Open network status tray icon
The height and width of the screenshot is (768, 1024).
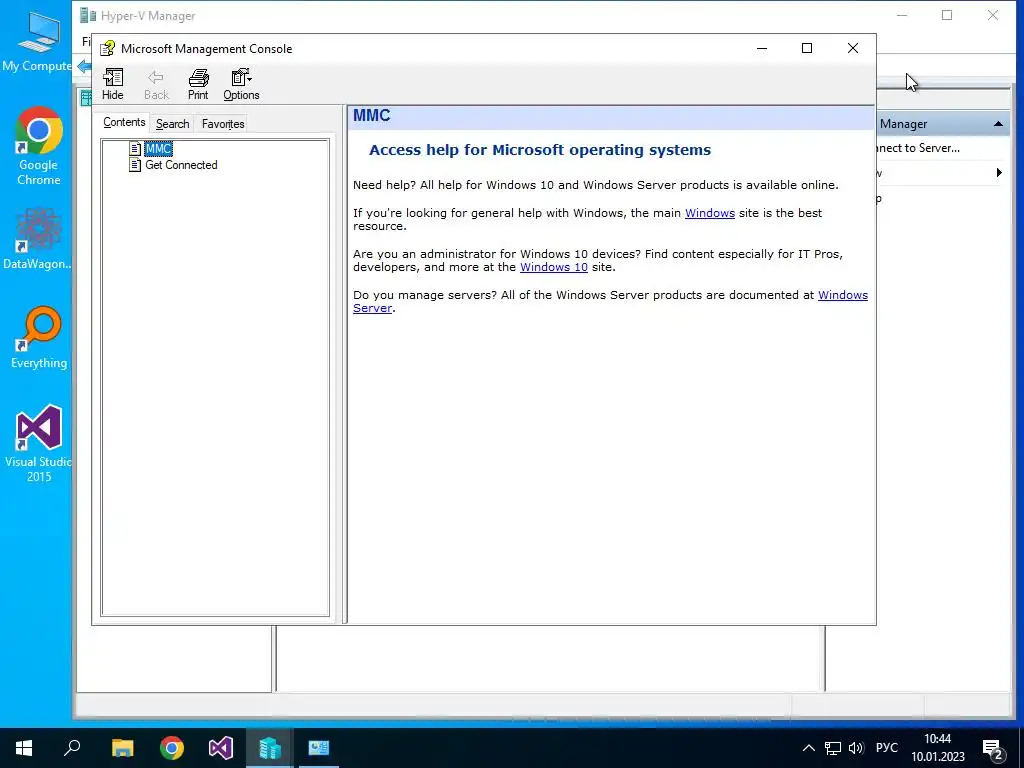coord(832,748)
